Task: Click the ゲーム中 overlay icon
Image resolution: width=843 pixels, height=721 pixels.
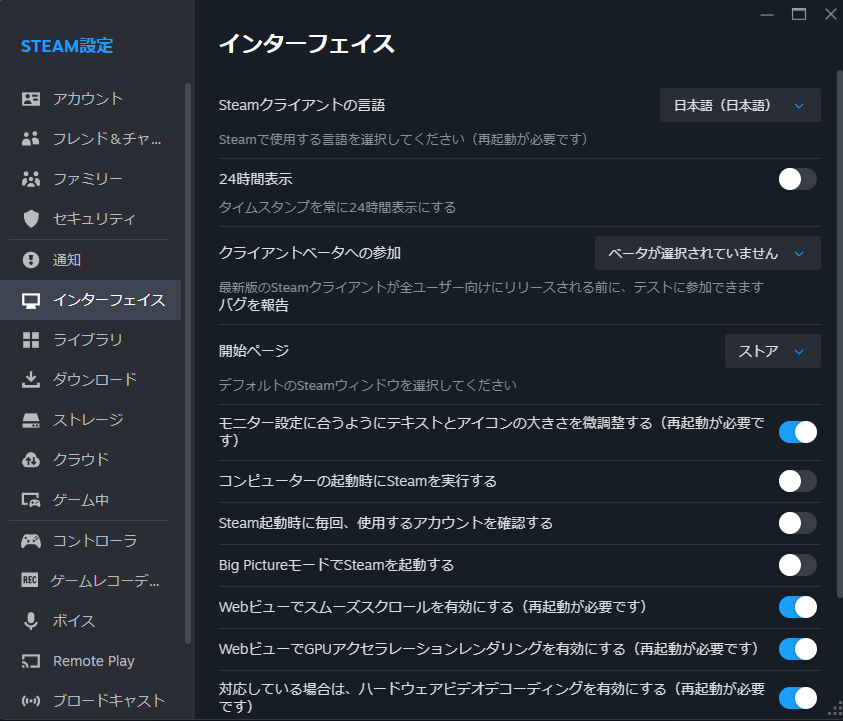Action: [x=31, y=500]
